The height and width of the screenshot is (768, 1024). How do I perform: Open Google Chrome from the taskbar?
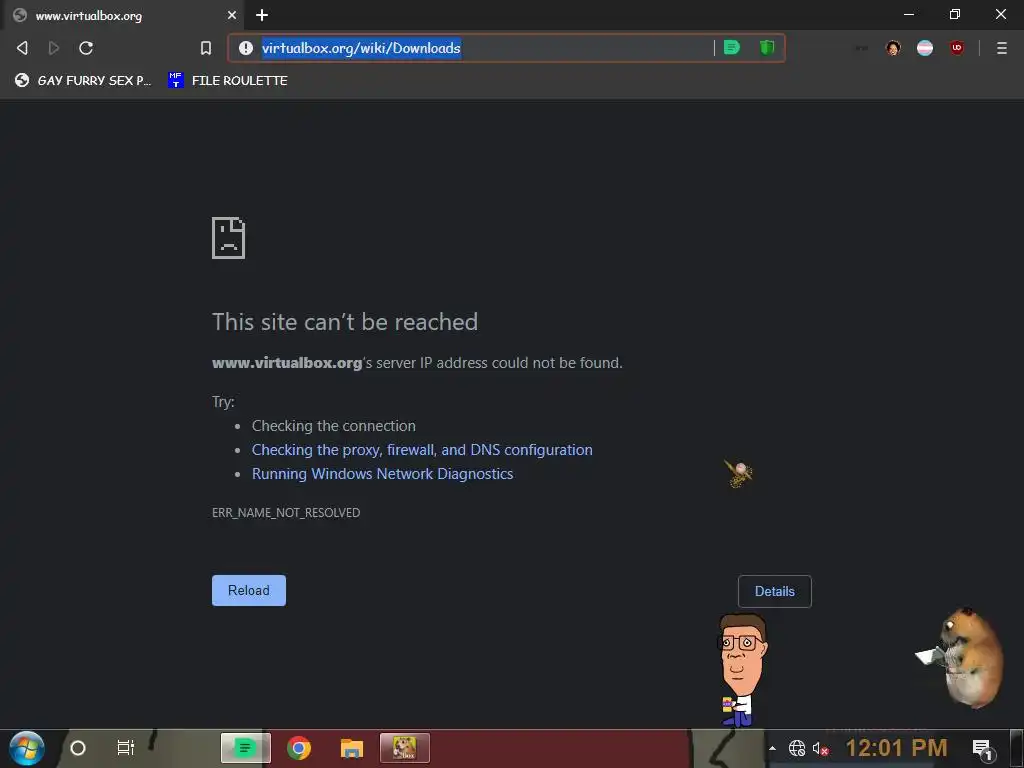click(298, 748)
